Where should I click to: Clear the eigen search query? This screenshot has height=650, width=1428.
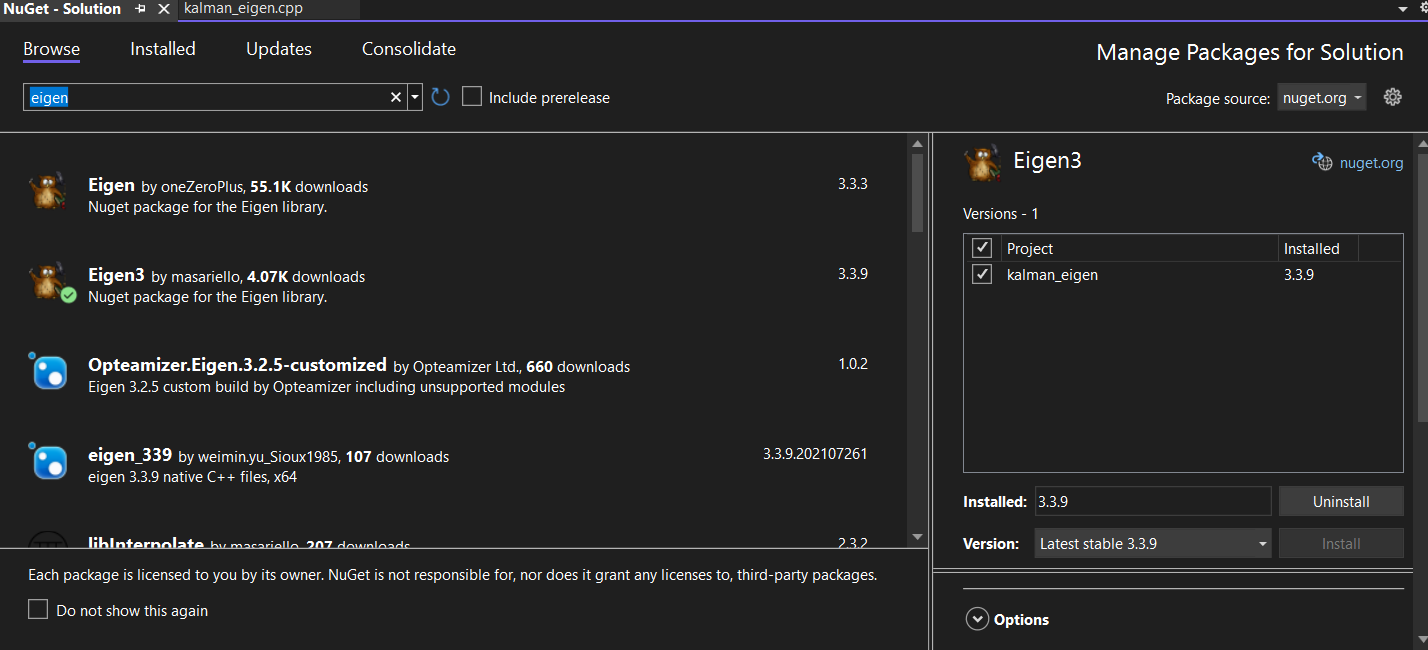396,97
